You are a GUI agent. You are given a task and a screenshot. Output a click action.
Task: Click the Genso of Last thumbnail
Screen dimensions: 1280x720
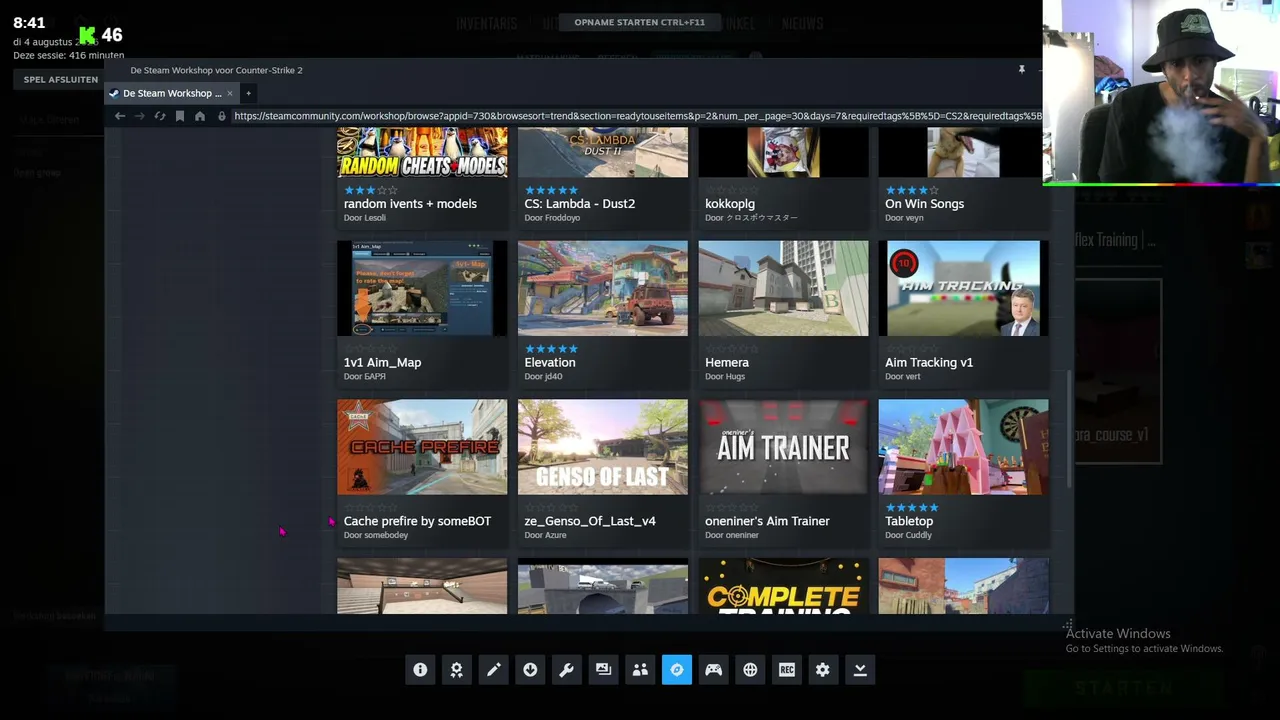coord(603,447)
